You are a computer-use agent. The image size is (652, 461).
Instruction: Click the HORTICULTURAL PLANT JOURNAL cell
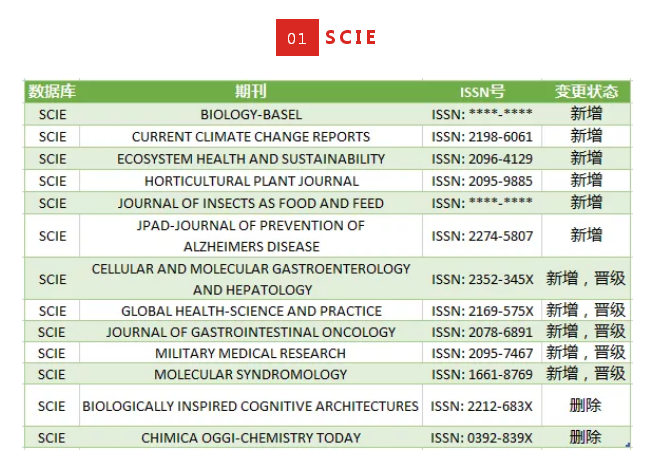(x=251, y=181)
